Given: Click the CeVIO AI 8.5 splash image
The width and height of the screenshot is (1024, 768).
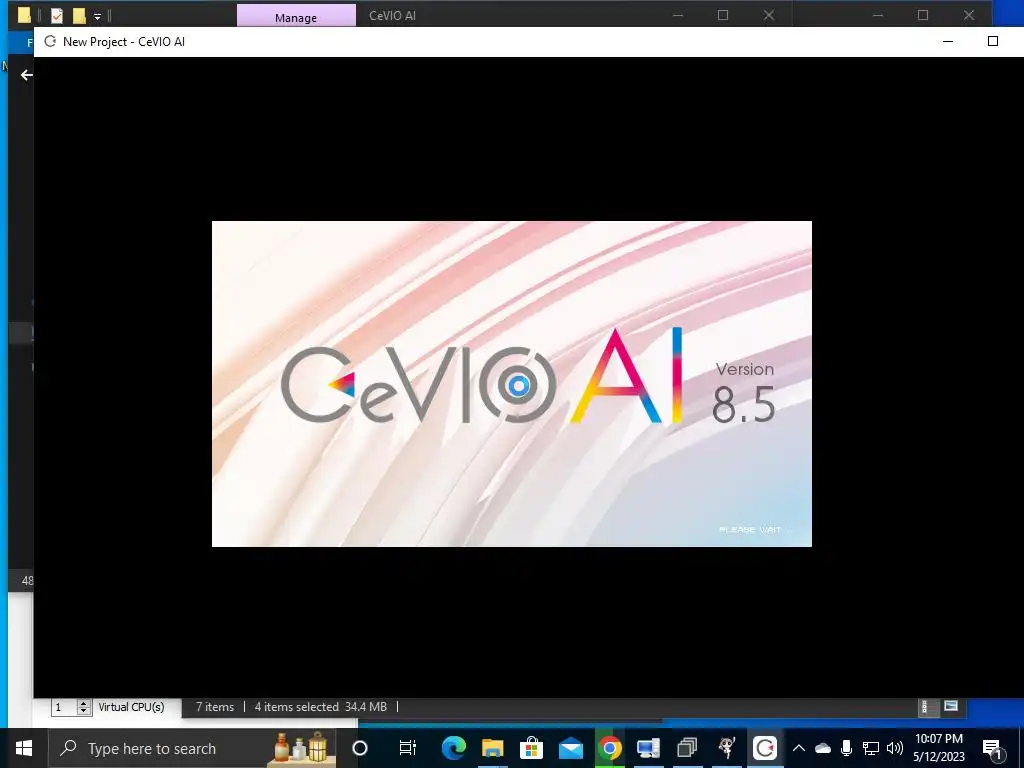Looking at the screenshot, I should click(x=512, y=384).
